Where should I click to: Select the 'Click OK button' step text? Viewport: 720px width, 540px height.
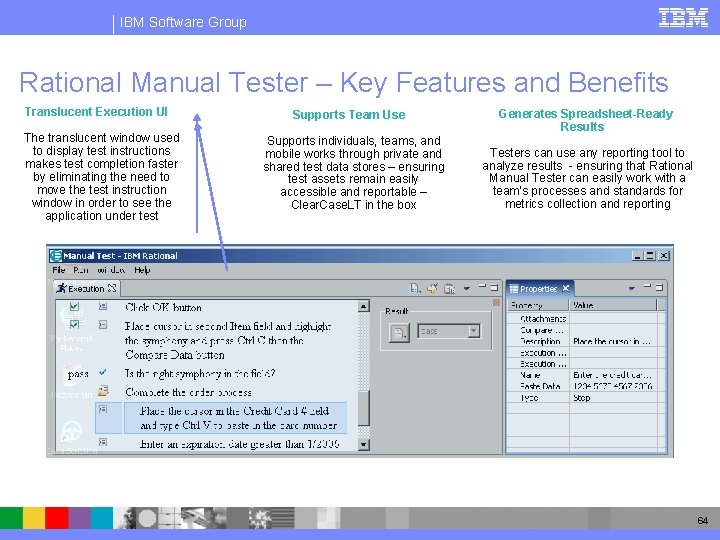(163, 307)
